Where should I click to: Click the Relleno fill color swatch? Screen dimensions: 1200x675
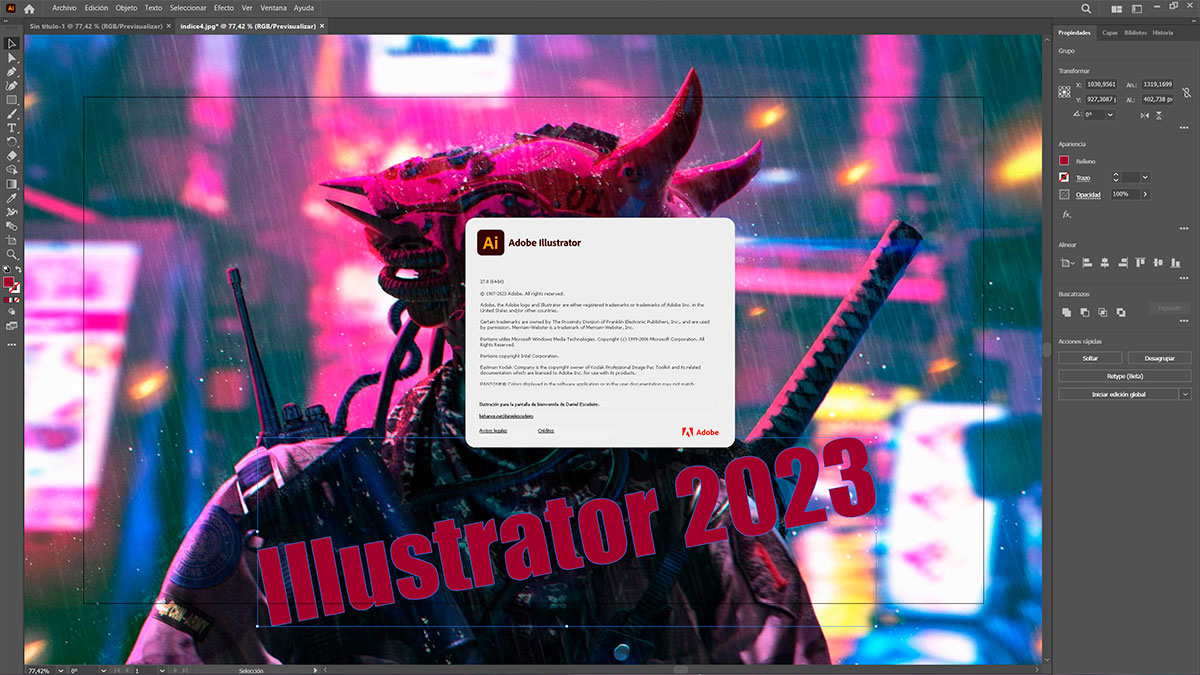1065,160
